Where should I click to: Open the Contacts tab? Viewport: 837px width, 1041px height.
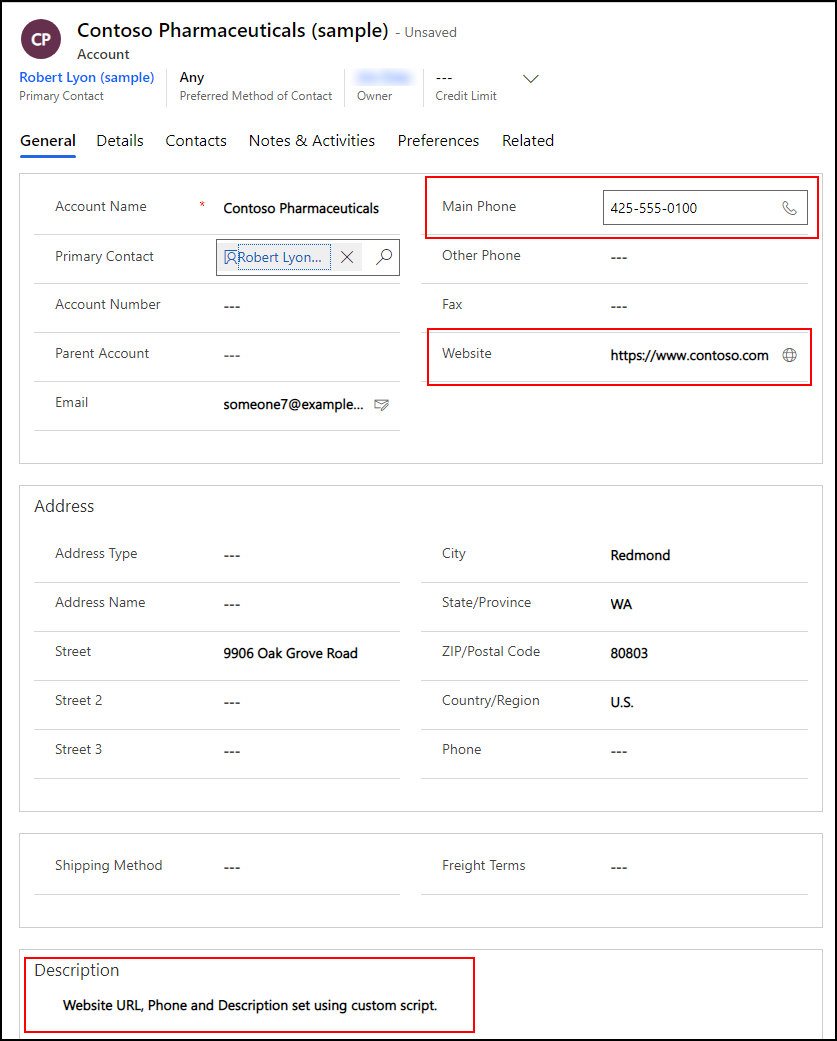pos(196,141)
